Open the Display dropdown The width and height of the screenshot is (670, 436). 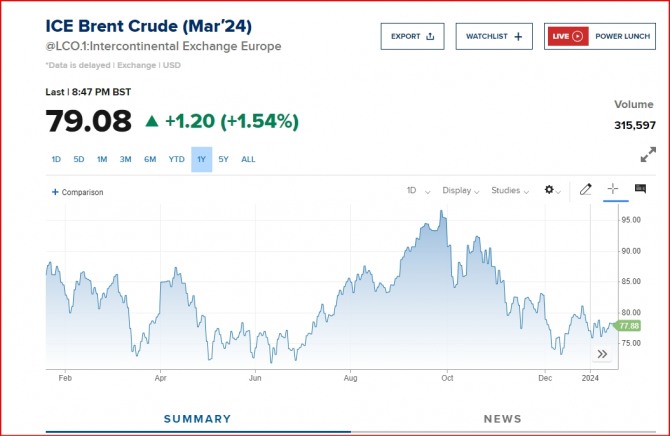pyautogui.click(x=461, y=190)
